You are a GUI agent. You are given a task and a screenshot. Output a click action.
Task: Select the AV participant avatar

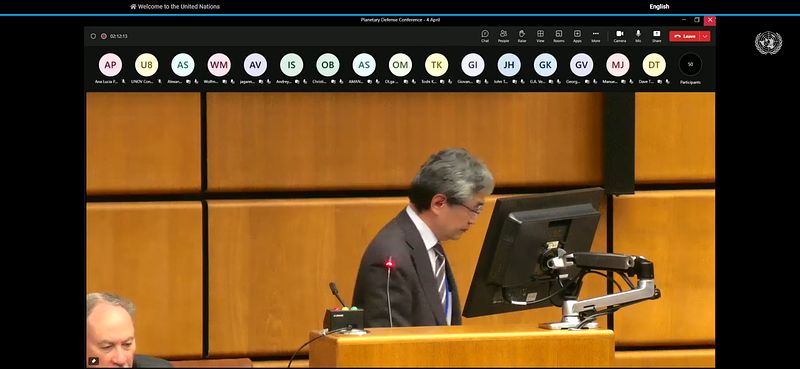tap(255, 65)
